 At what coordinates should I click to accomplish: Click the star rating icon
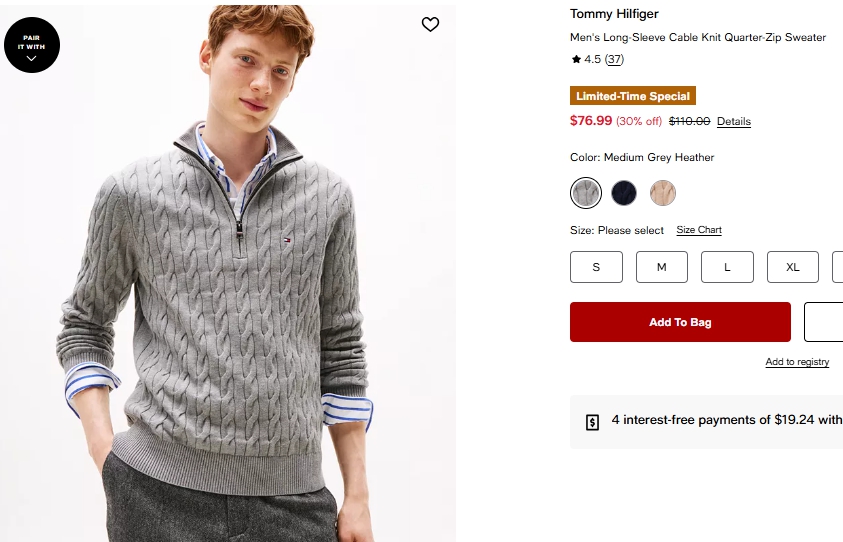tap(576, 60)
